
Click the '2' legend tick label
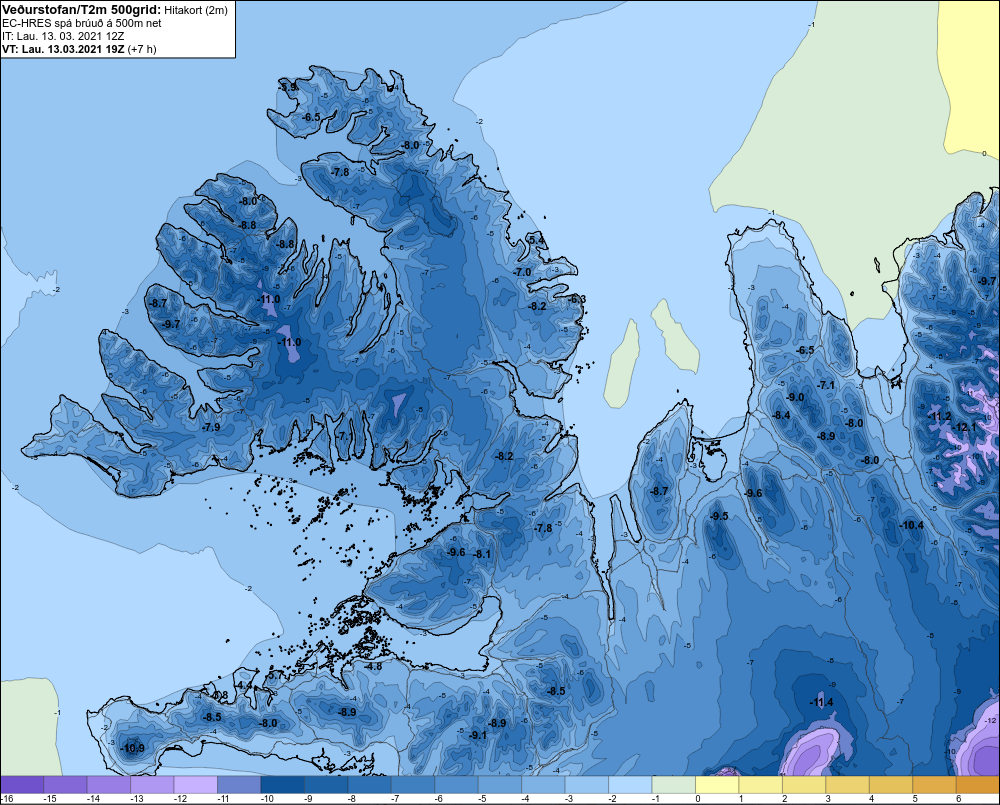[x=785, y=799]
